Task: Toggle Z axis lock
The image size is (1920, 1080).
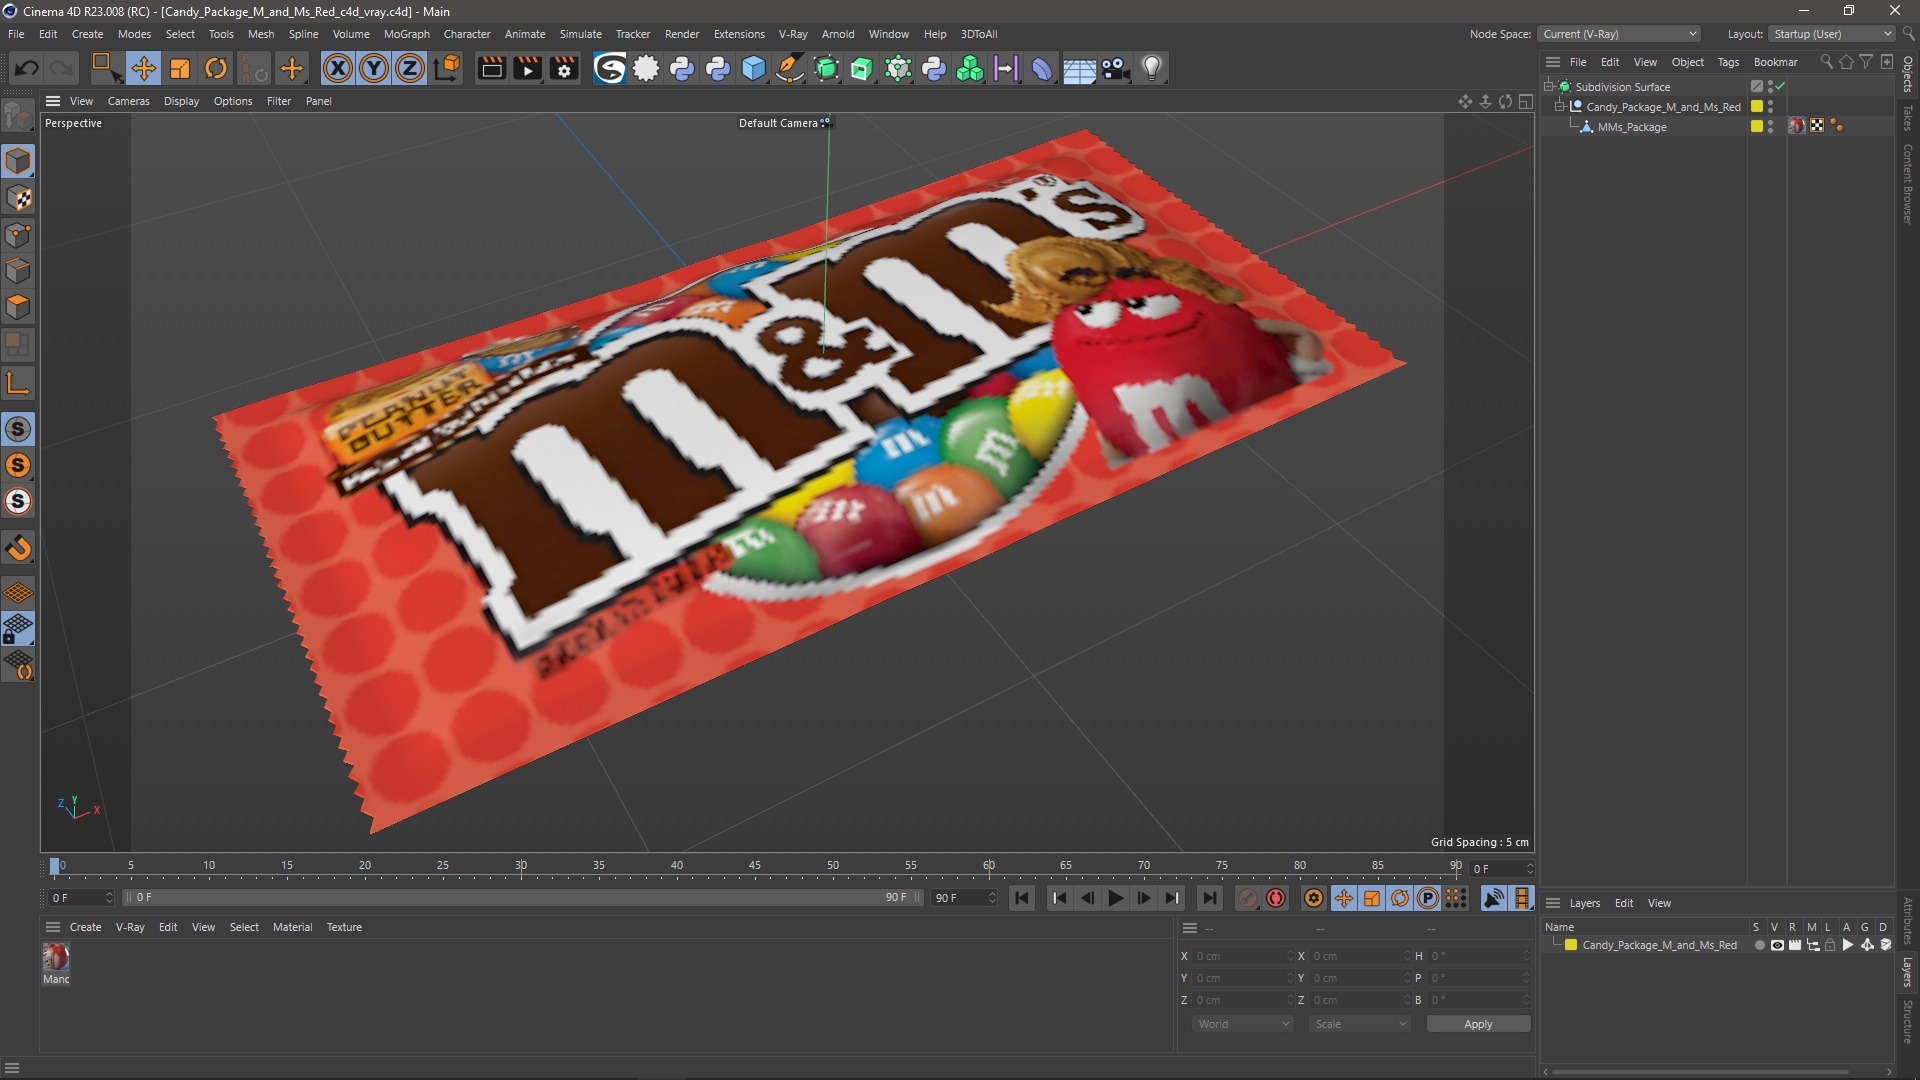Action: [x=410, y=68]
